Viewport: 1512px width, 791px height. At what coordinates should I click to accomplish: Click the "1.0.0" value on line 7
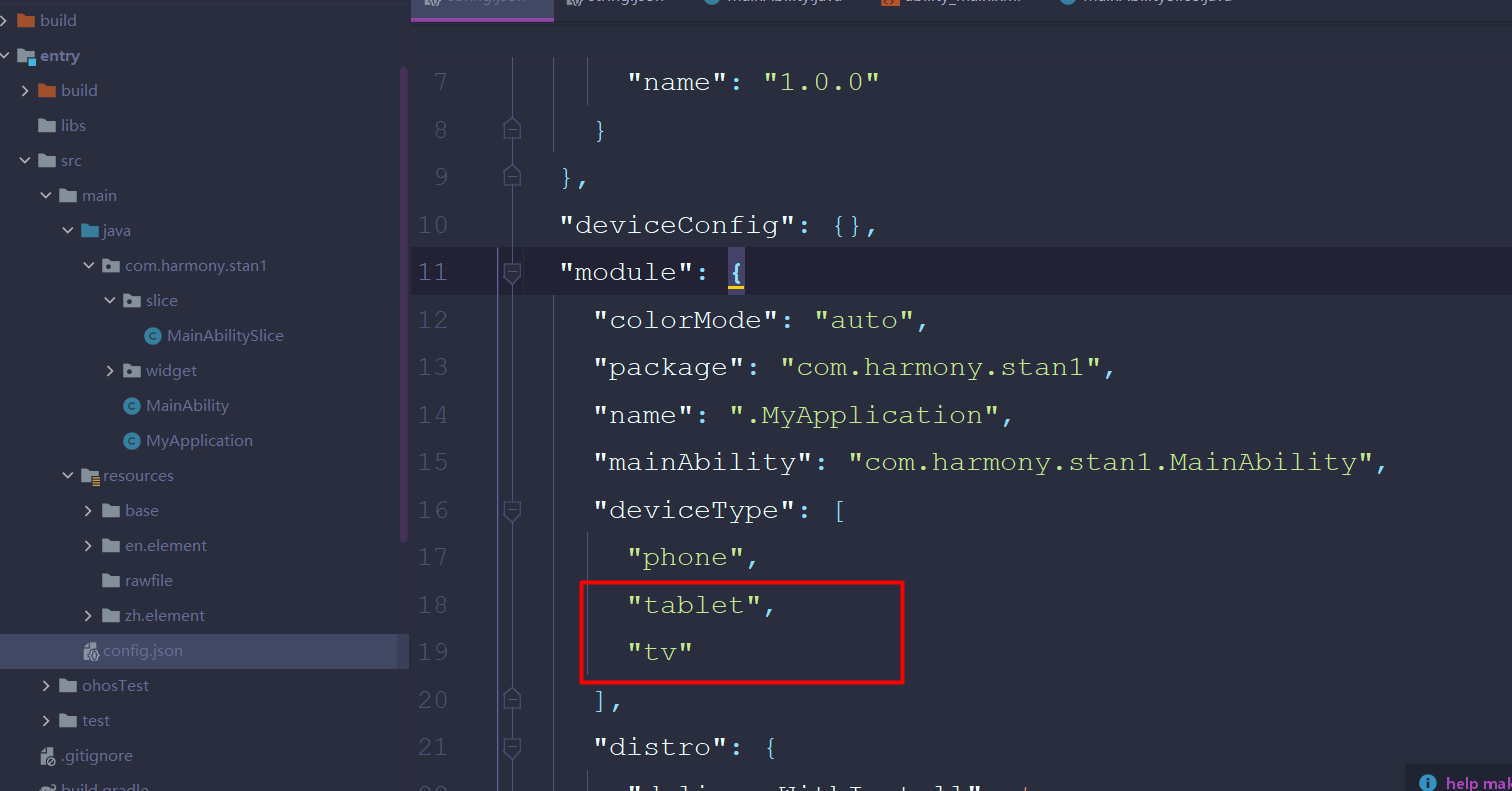pos(821,82)
